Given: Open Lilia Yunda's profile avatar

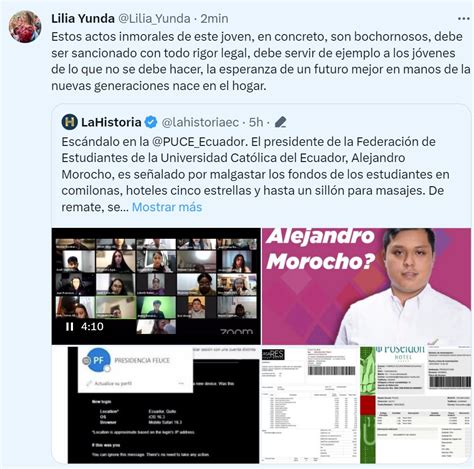Looking at the screenshot, I should tap(25, 27).
